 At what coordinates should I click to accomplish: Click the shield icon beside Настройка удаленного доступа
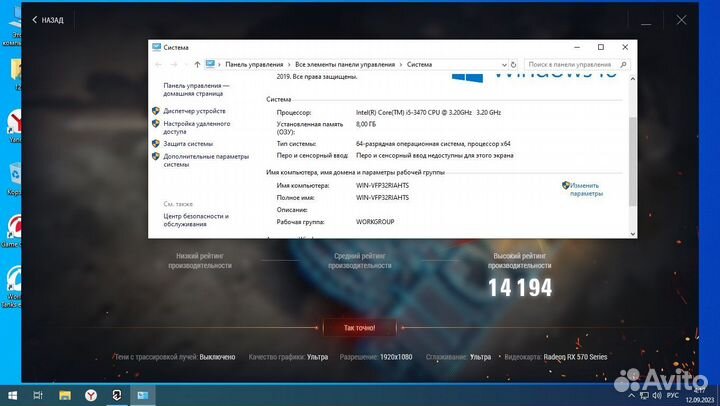click(x=156, y=124)
